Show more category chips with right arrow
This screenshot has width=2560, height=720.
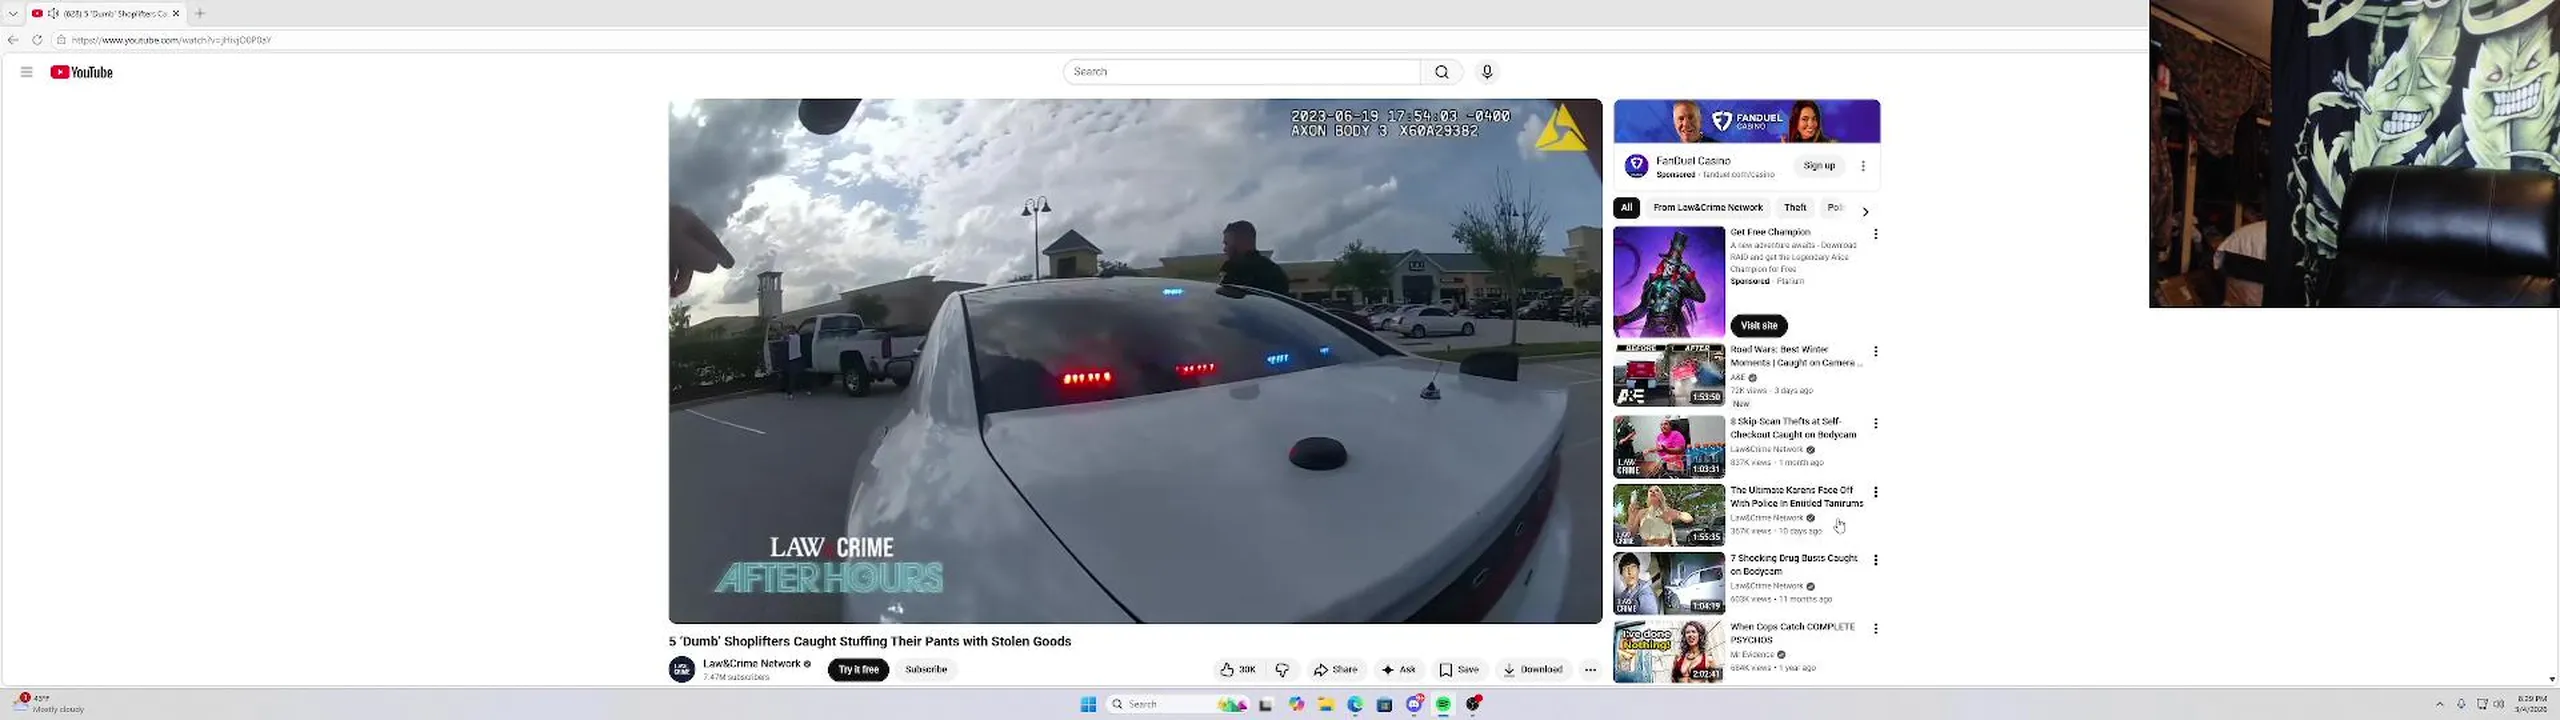[1865, 211]
